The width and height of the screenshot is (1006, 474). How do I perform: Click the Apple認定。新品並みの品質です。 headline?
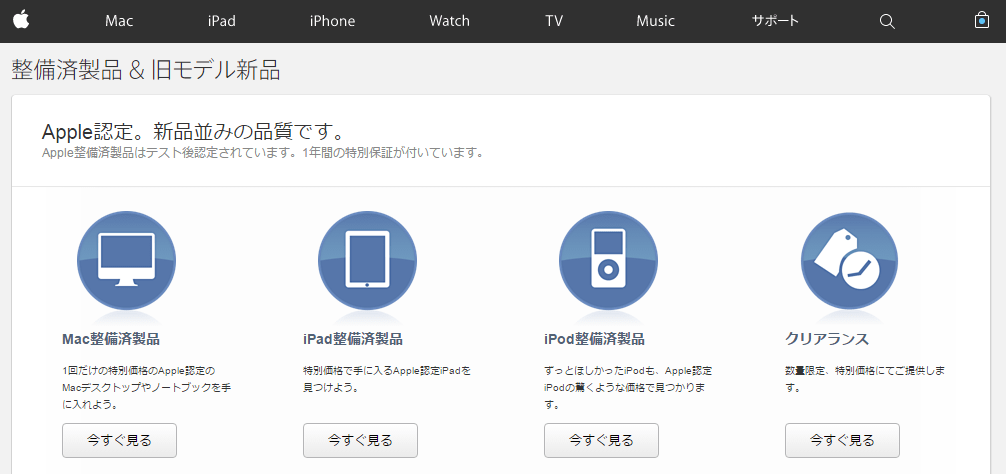pos(194,131)
